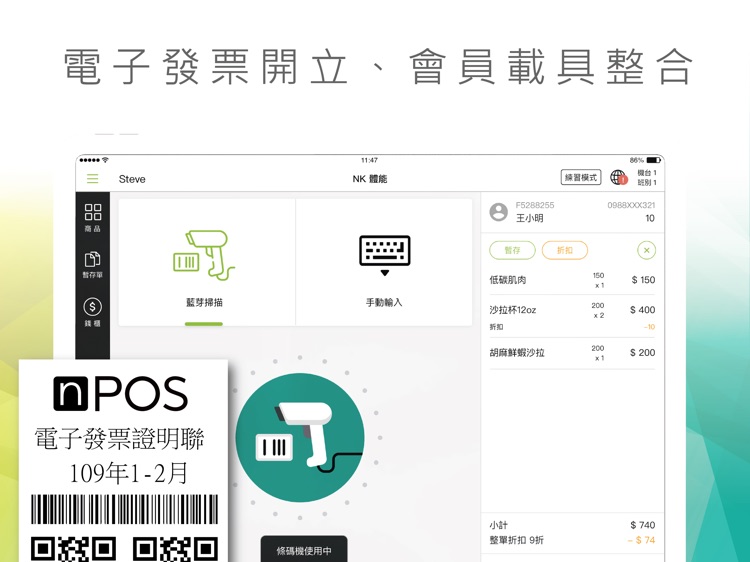Click the member name 王小明
This screenshot has height=562, width=750.
[x=529, y=219]
